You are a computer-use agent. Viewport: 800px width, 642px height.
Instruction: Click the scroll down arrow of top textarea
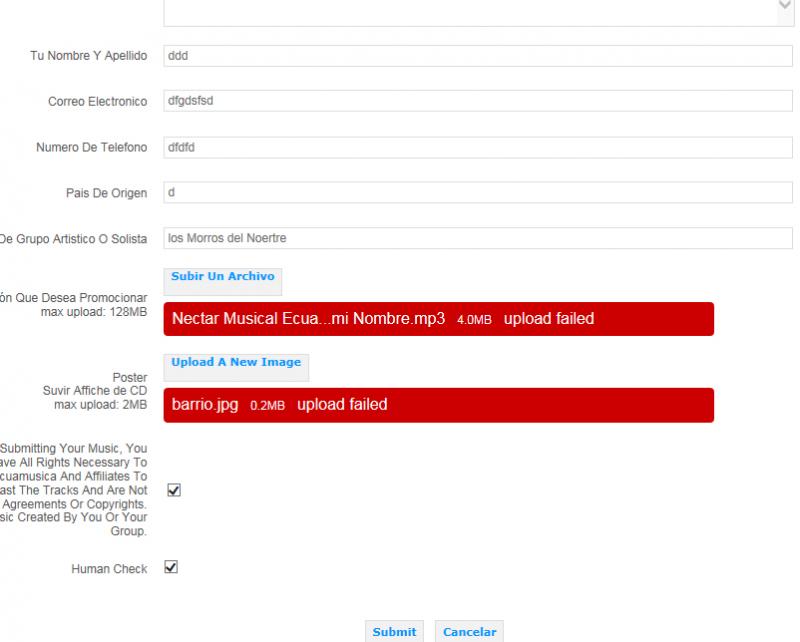point(785,5)
